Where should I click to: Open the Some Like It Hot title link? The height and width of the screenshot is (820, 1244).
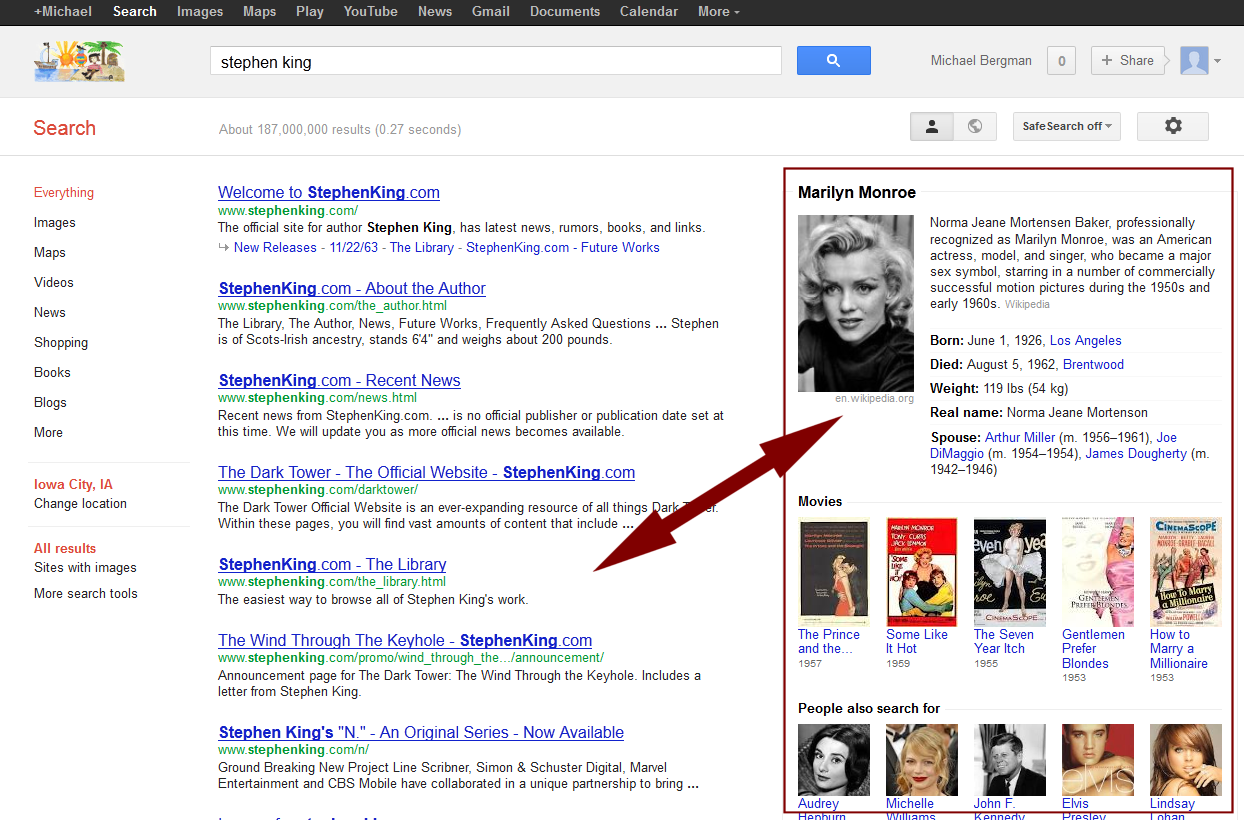917,641
